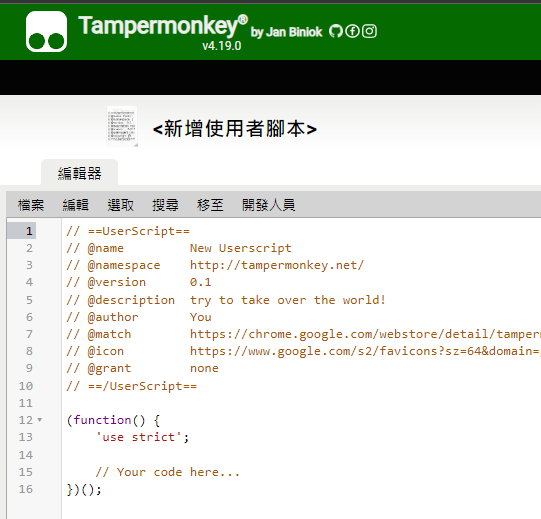Click the 'none' grant value
This screenshot has width=541, height=519.
(204, 368)
